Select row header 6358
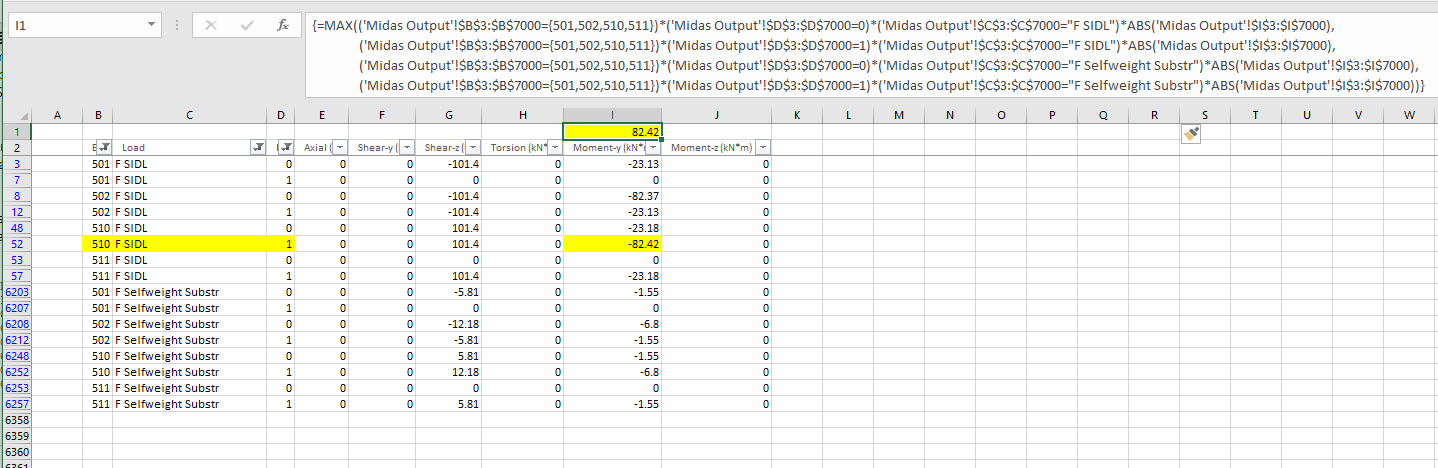The height and width of the screenshot is (468, 1438). 16,419
